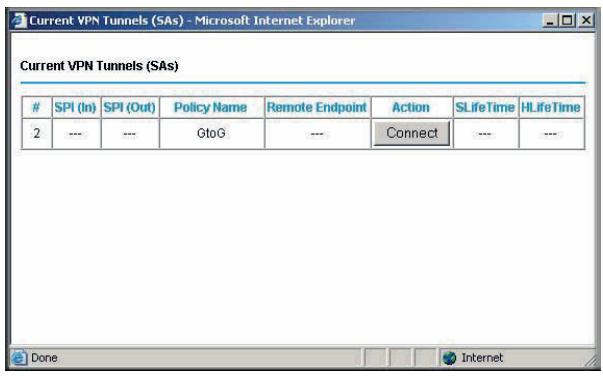Image resolution: width=603 pixels, height=376 pixels.
Task: Click the # column header
Action: pos(36,107)
